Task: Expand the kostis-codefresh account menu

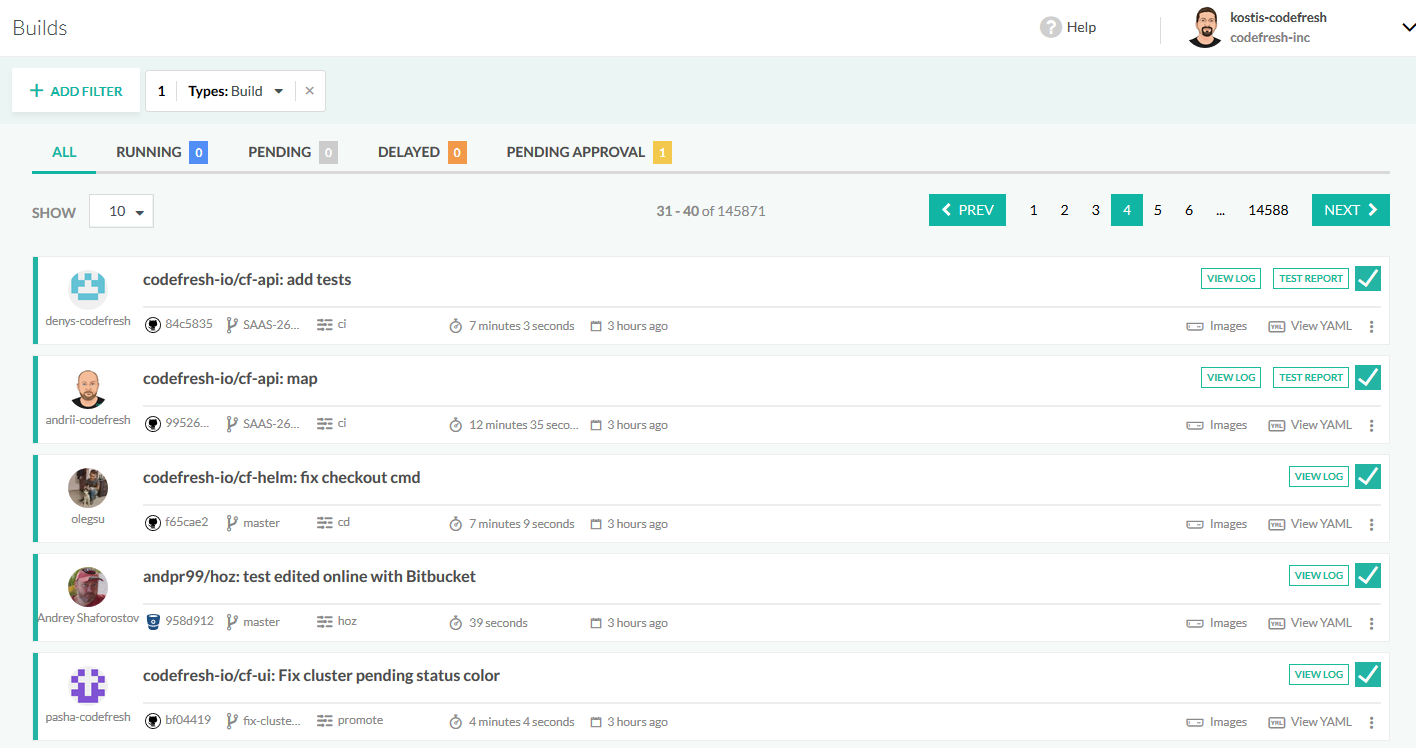Action: 1407,28
